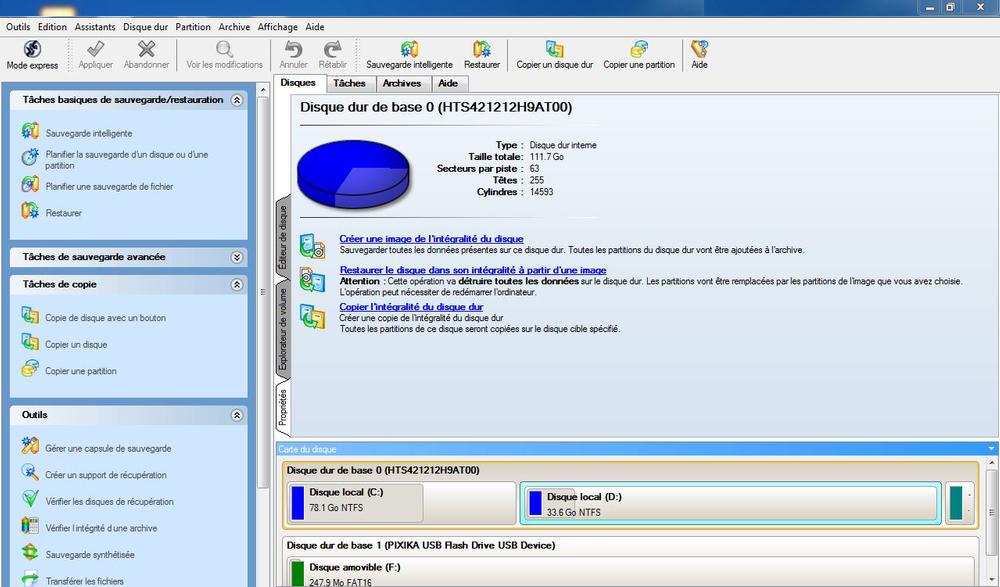Select the small teal partition block
Screen dimensions: 1000x587
959,503
